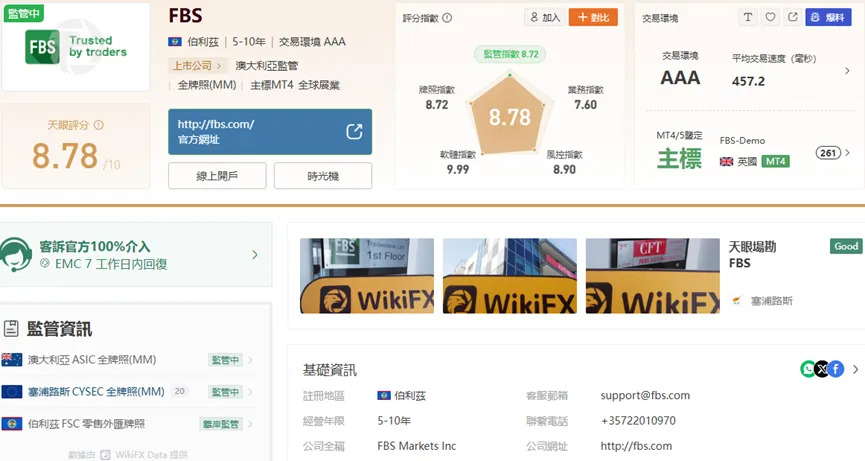The image size is (865, 461).
Task: Open the 澳大利亞 ASIC 全牌照(MM) row
Action: click(128, 360)
